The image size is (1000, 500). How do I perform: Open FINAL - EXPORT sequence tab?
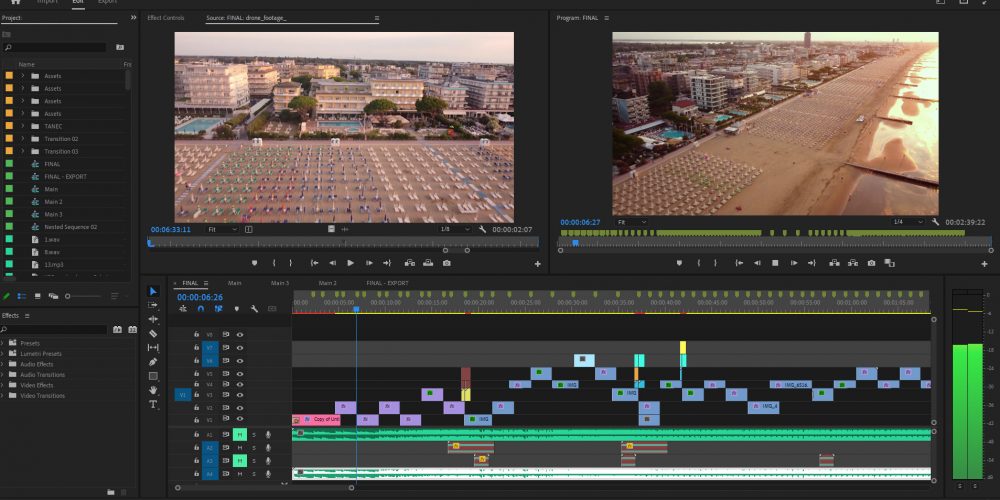387,283
